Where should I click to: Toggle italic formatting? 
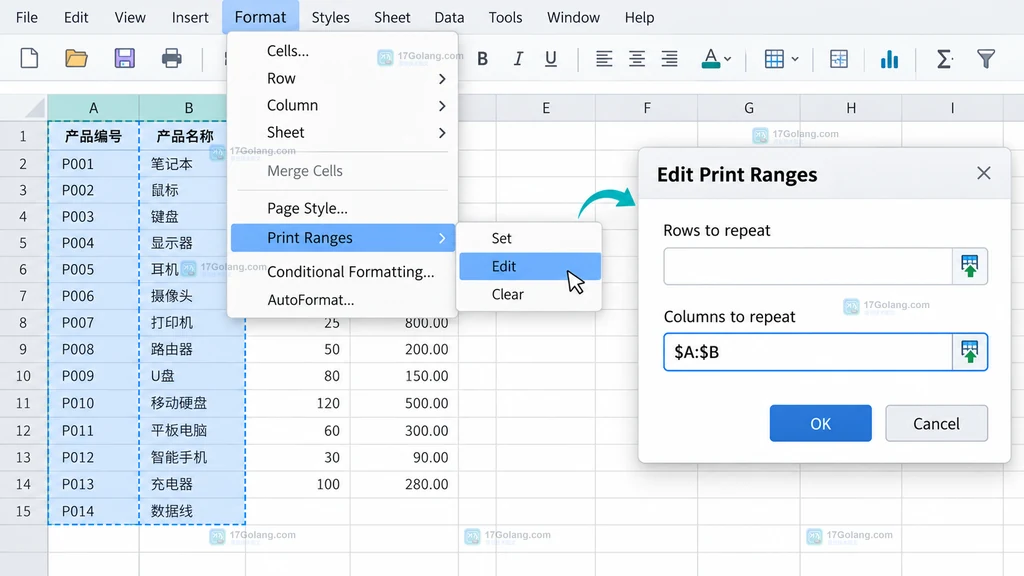point(518,59)
